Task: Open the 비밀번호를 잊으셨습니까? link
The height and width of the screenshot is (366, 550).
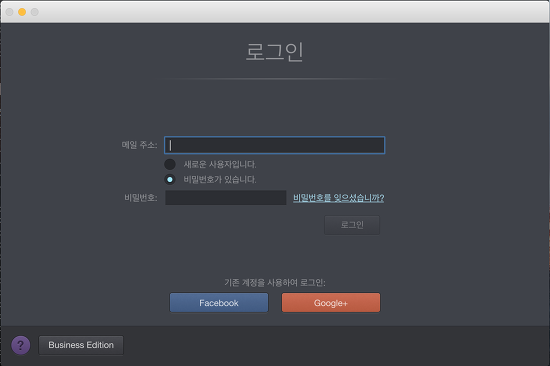Action: (338, 198)
